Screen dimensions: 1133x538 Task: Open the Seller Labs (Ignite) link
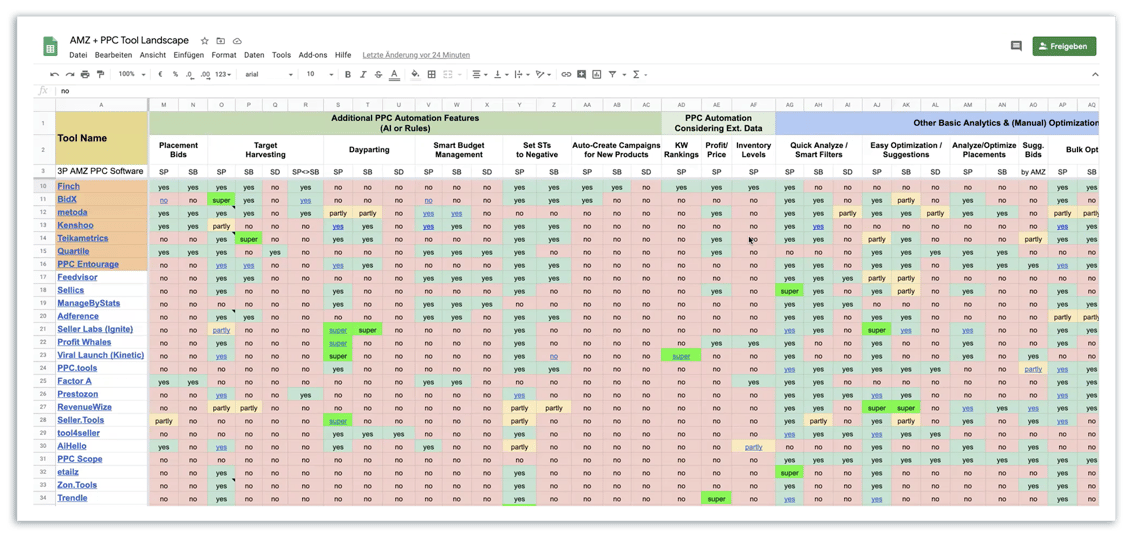point(95,329)
